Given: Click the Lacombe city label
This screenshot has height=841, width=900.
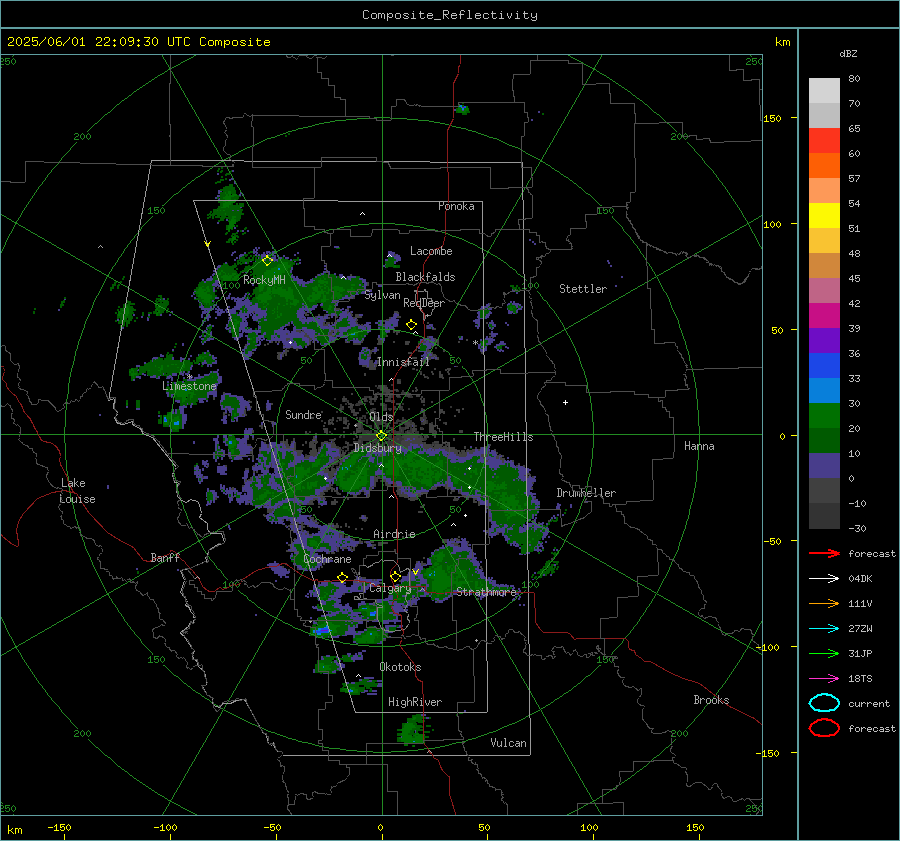Looking at the screenshot, I should (x=431, y=251).
